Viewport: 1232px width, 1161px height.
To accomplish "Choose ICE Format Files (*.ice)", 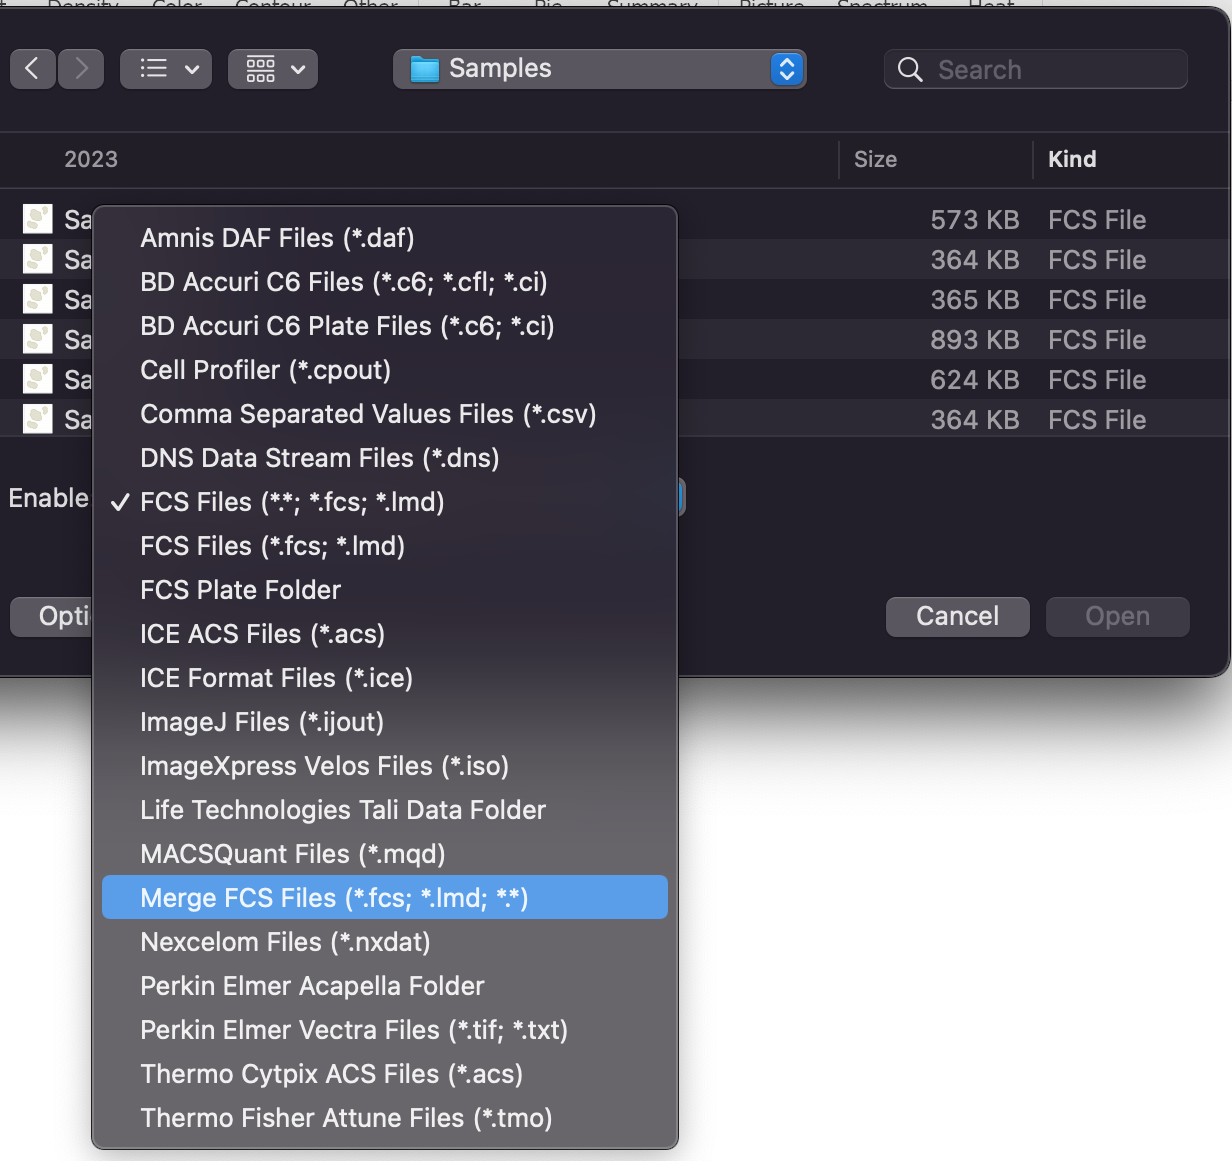I will [x=385, y=678].
